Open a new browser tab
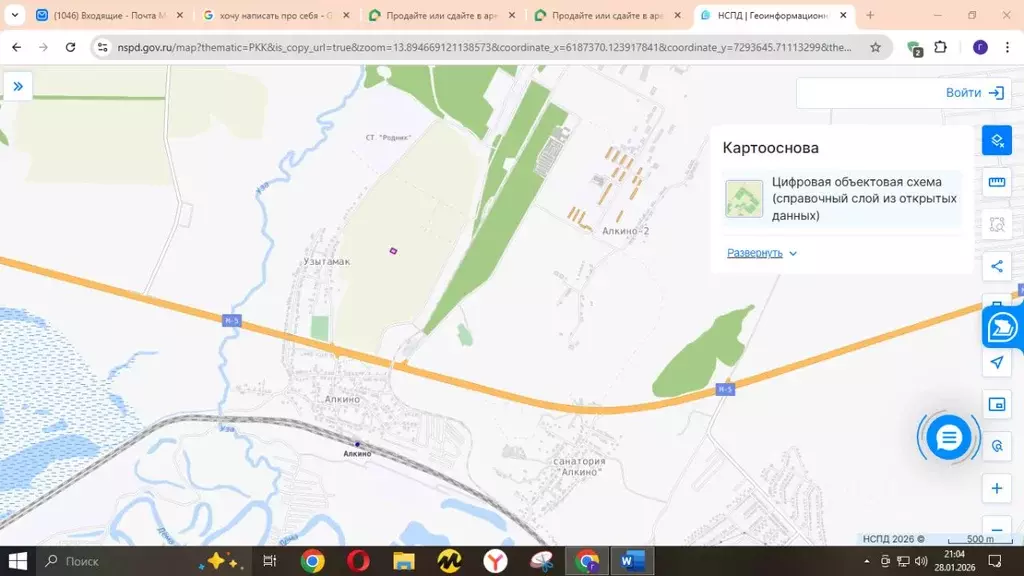This screenshot has width=1024, height=576. pos(870,16)
